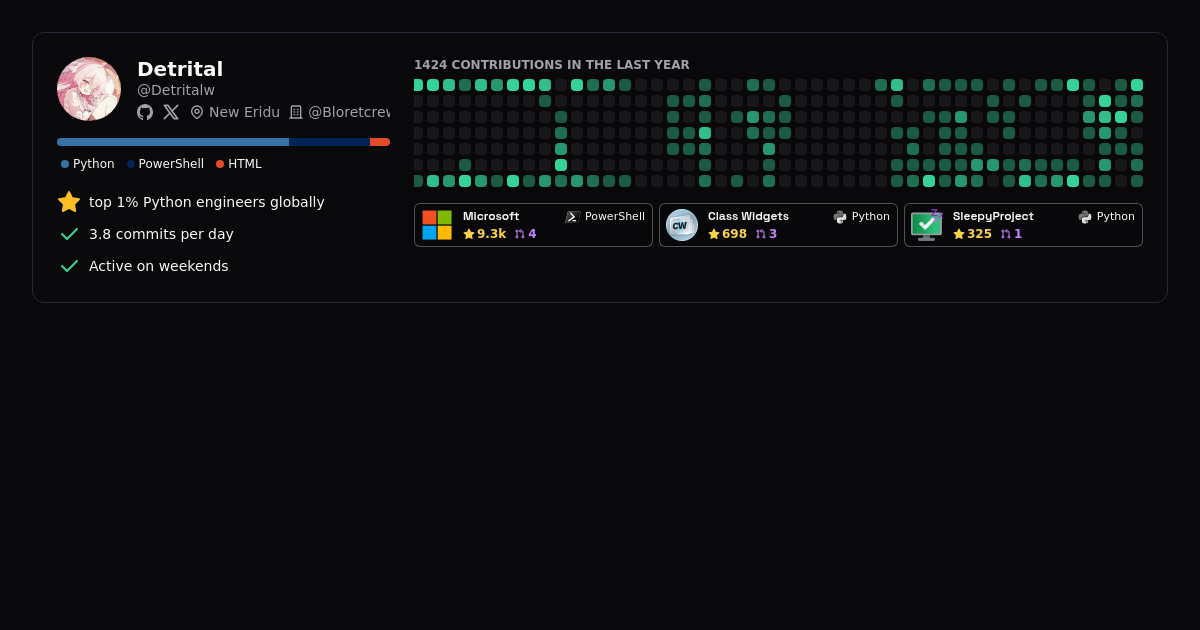
Task: Click 'Active on weekends' text
Action: point(159,266)
